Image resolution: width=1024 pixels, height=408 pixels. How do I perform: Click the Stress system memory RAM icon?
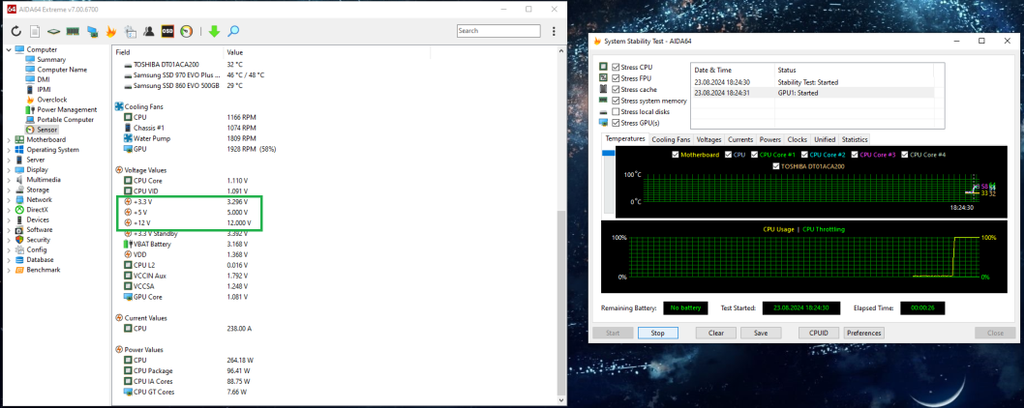pyautogui.click(x=603, y=101)
